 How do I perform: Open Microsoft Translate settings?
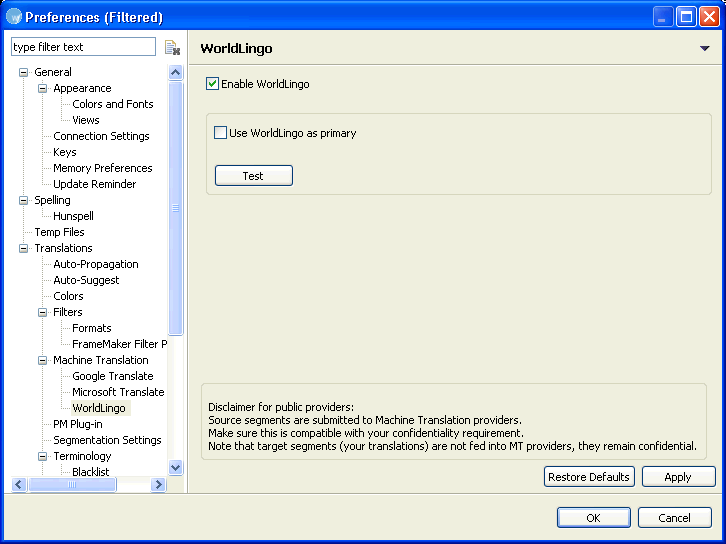pos(118,393)
